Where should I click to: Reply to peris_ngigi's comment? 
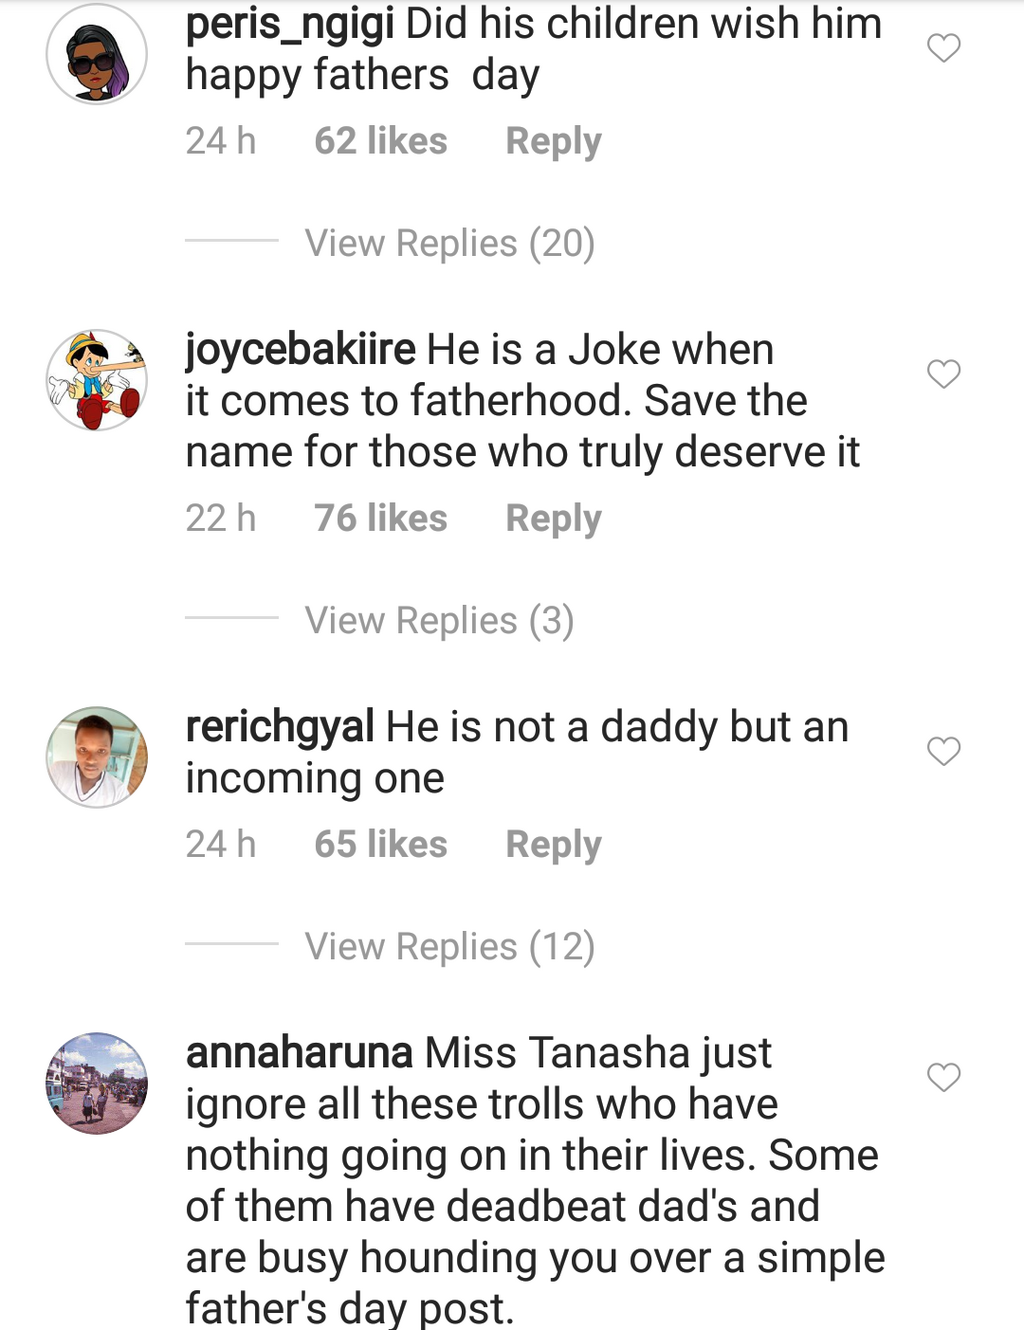pyautogui.click(x=553, y=141)
